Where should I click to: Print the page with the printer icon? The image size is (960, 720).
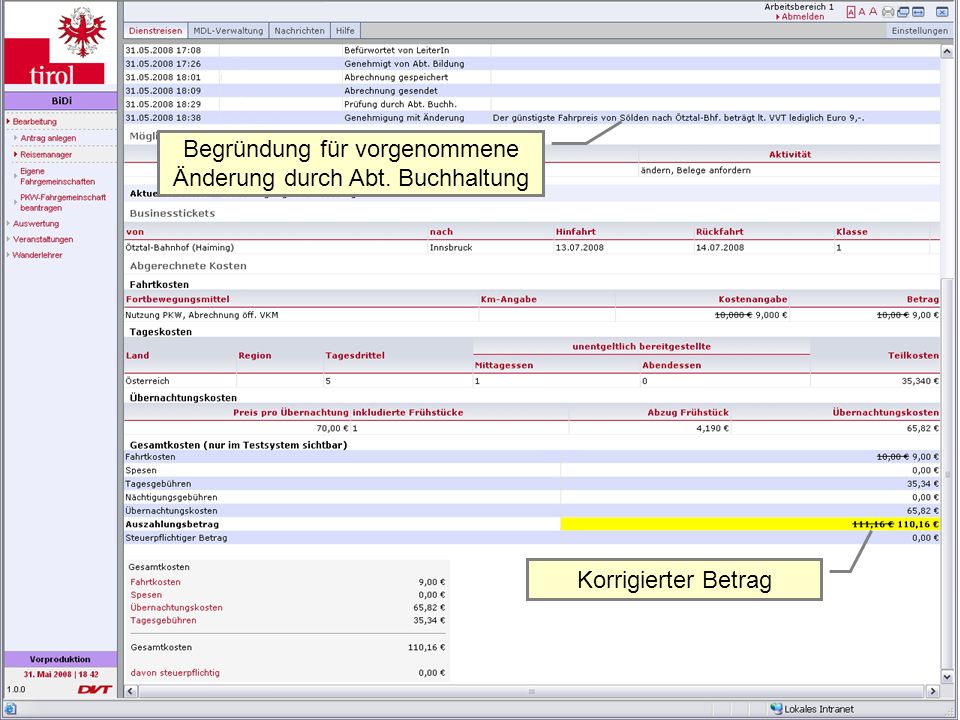[x=888, y=12]
